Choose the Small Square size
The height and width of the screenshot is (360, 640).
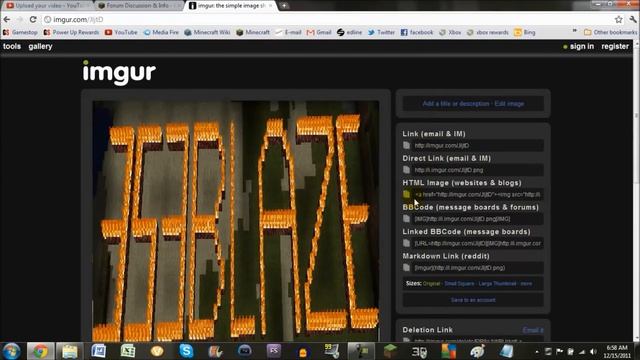pyautogui.click(x=459, y=283)
